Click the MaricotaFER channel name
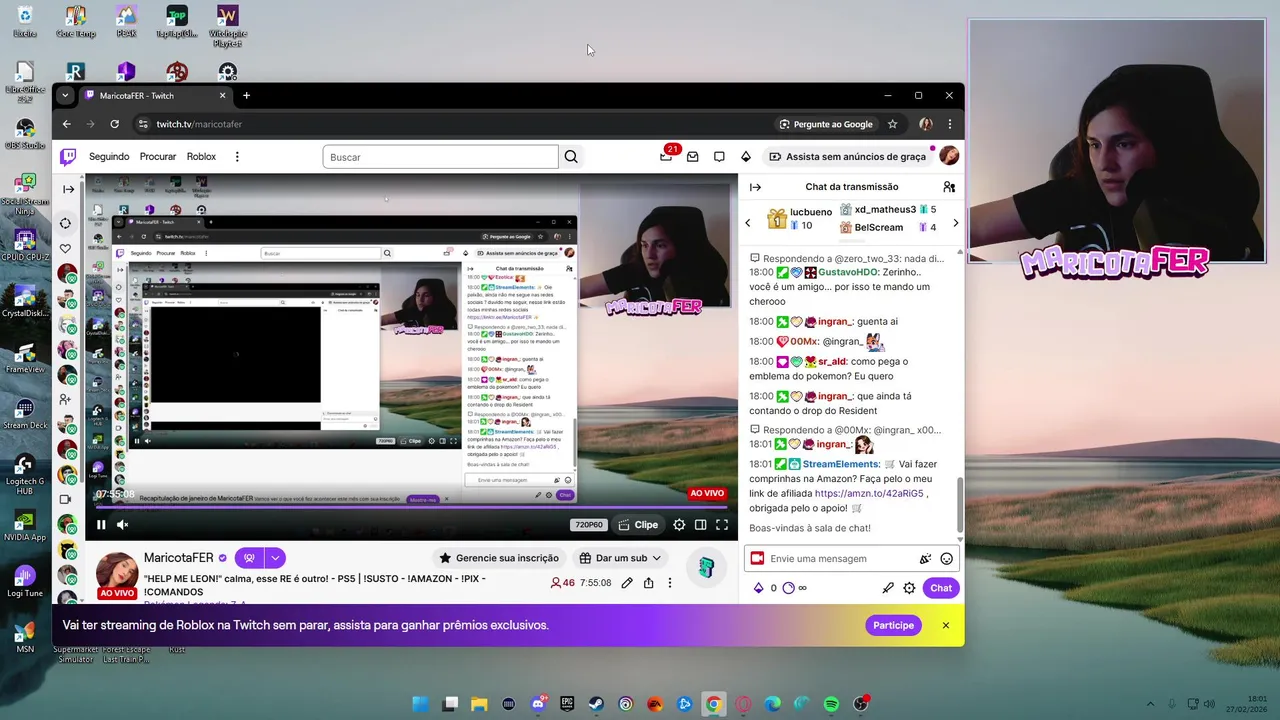1280x720 pixels. coord(179,558)
